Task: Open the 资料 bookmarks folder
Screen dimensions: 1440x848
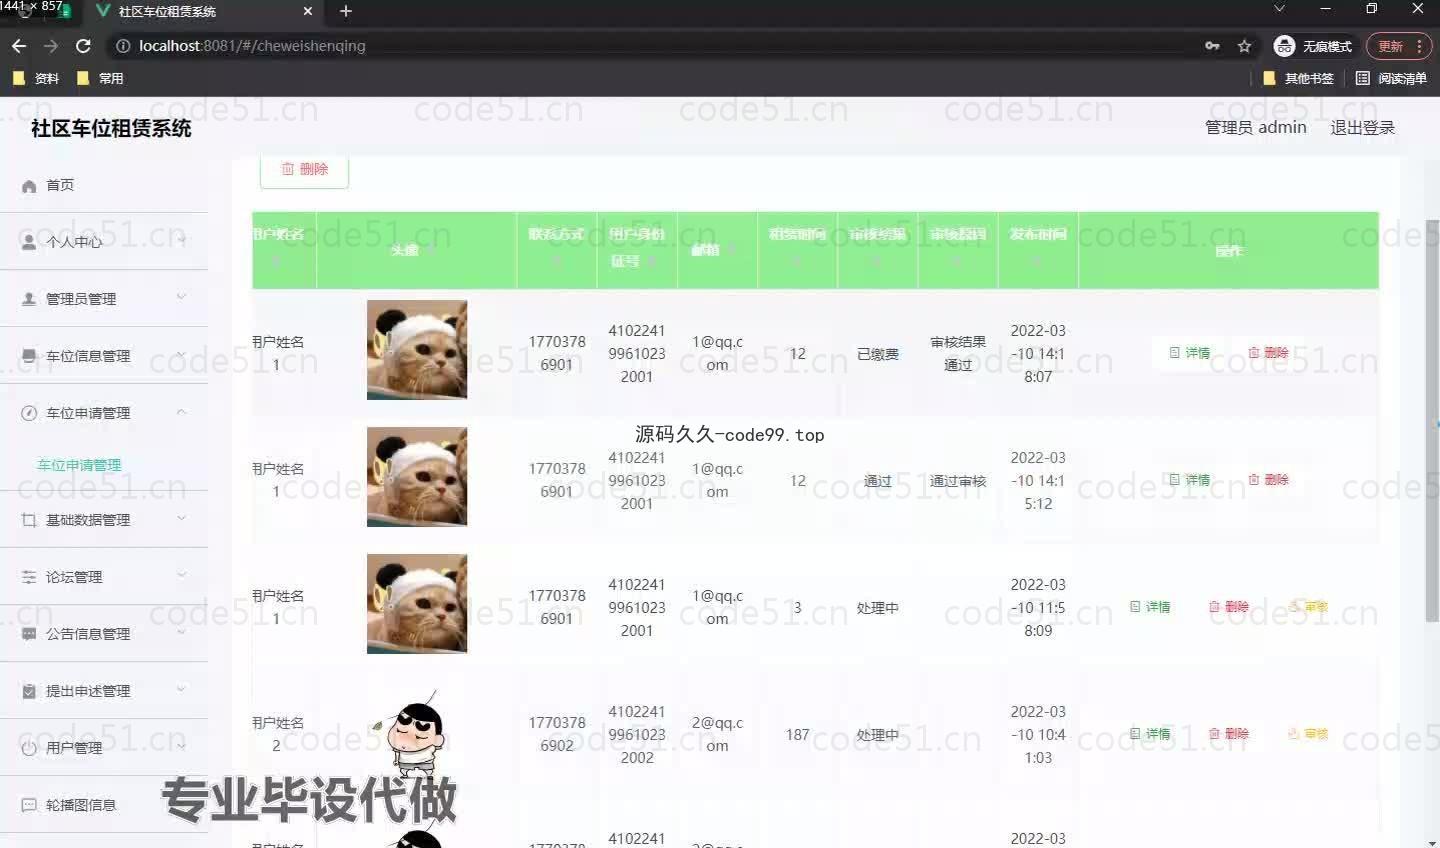Action: (36, 78)
